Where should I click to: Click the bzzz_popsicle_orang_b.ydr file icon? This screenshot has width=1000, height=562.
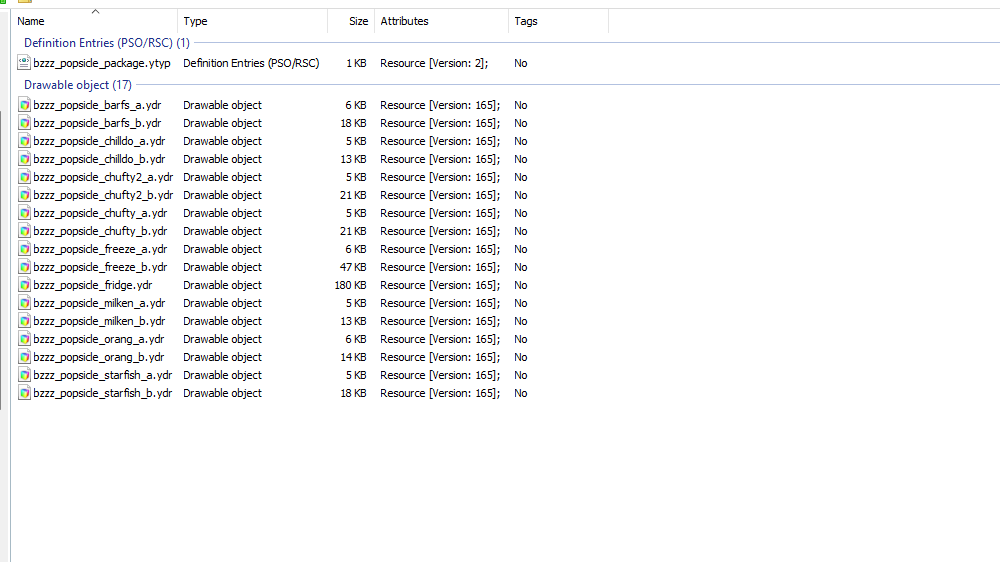25,357
